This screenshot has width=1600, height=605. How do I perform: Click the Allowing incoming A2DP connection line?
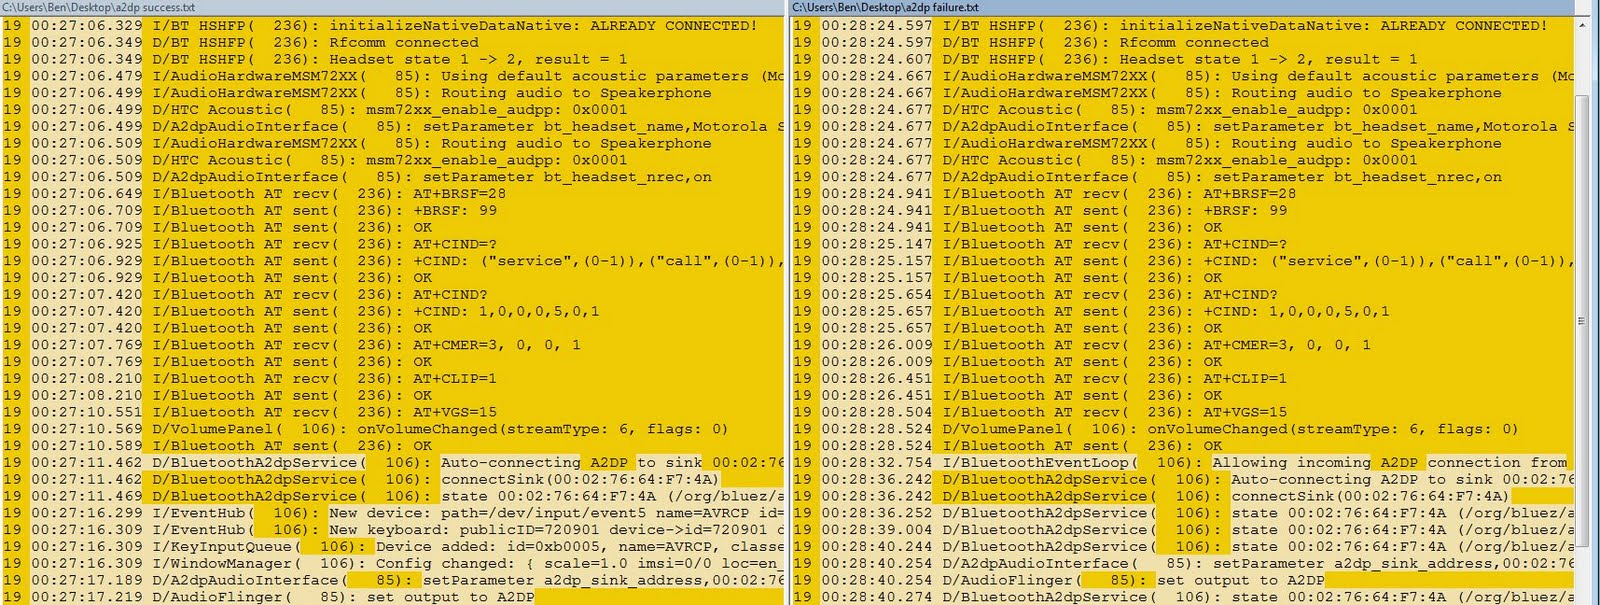pos(1182,463)
